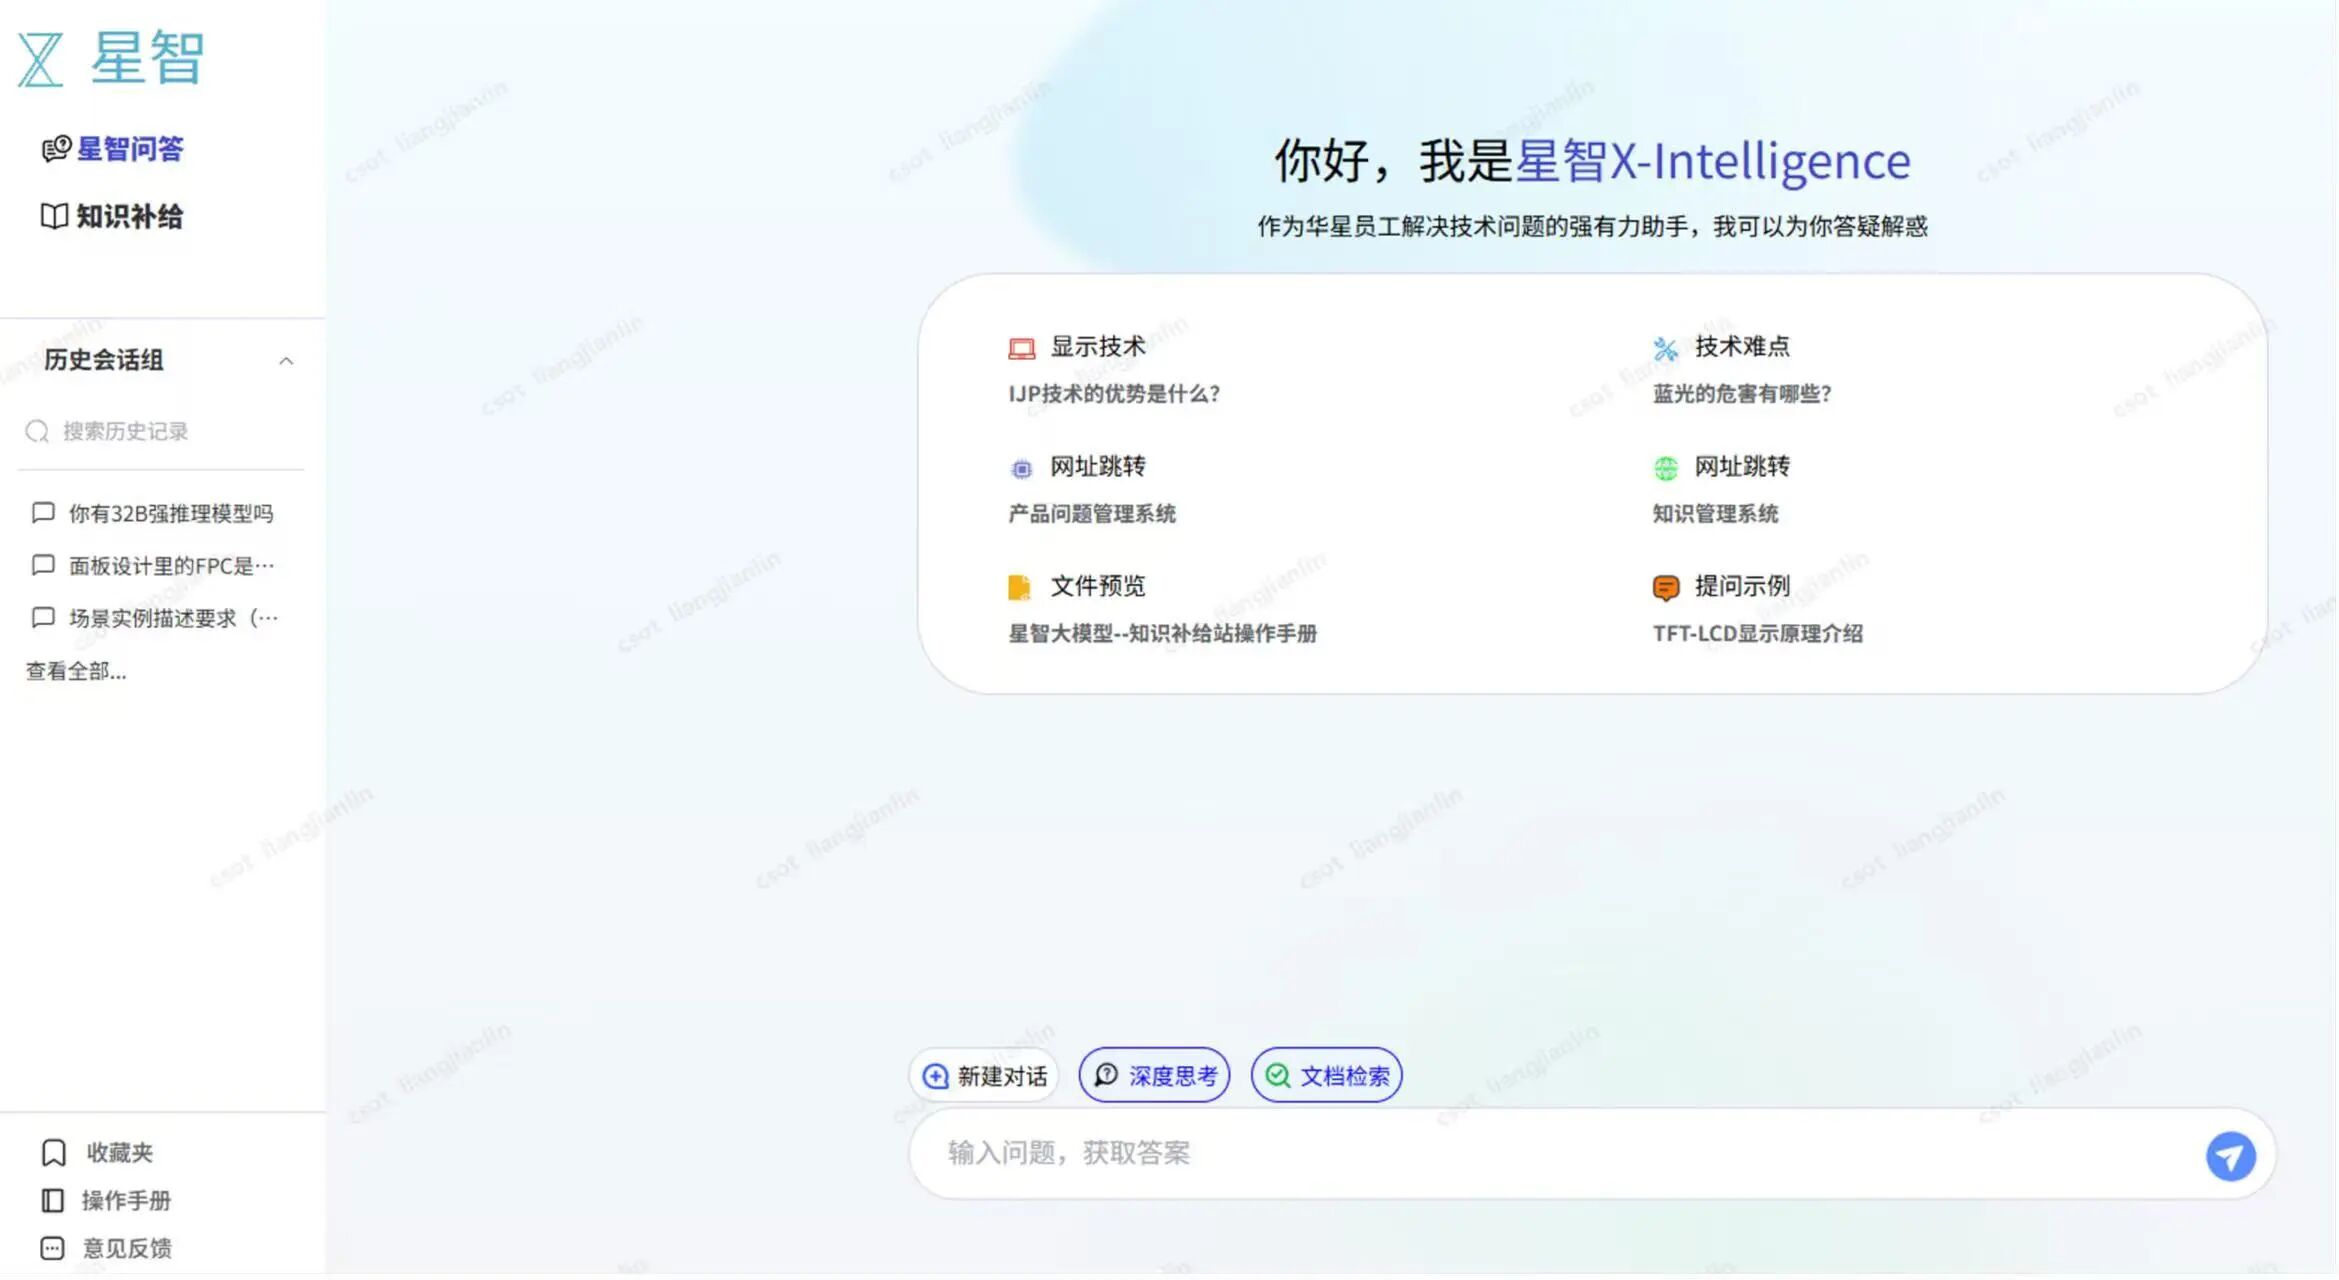The image size is (2339, 1280).
Task: Open 产品问题管理系统 link
Action: click(1091, 514)
